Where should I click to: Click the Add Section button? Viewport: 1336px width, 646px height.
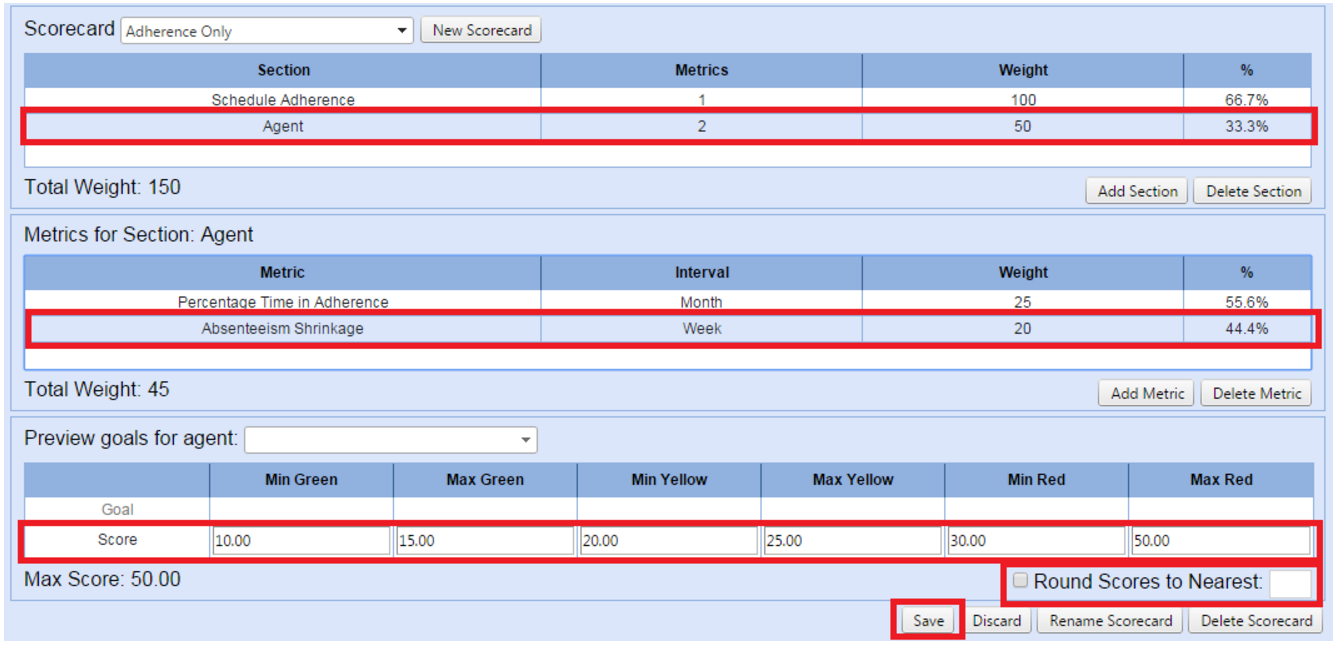click(1137, 191)
